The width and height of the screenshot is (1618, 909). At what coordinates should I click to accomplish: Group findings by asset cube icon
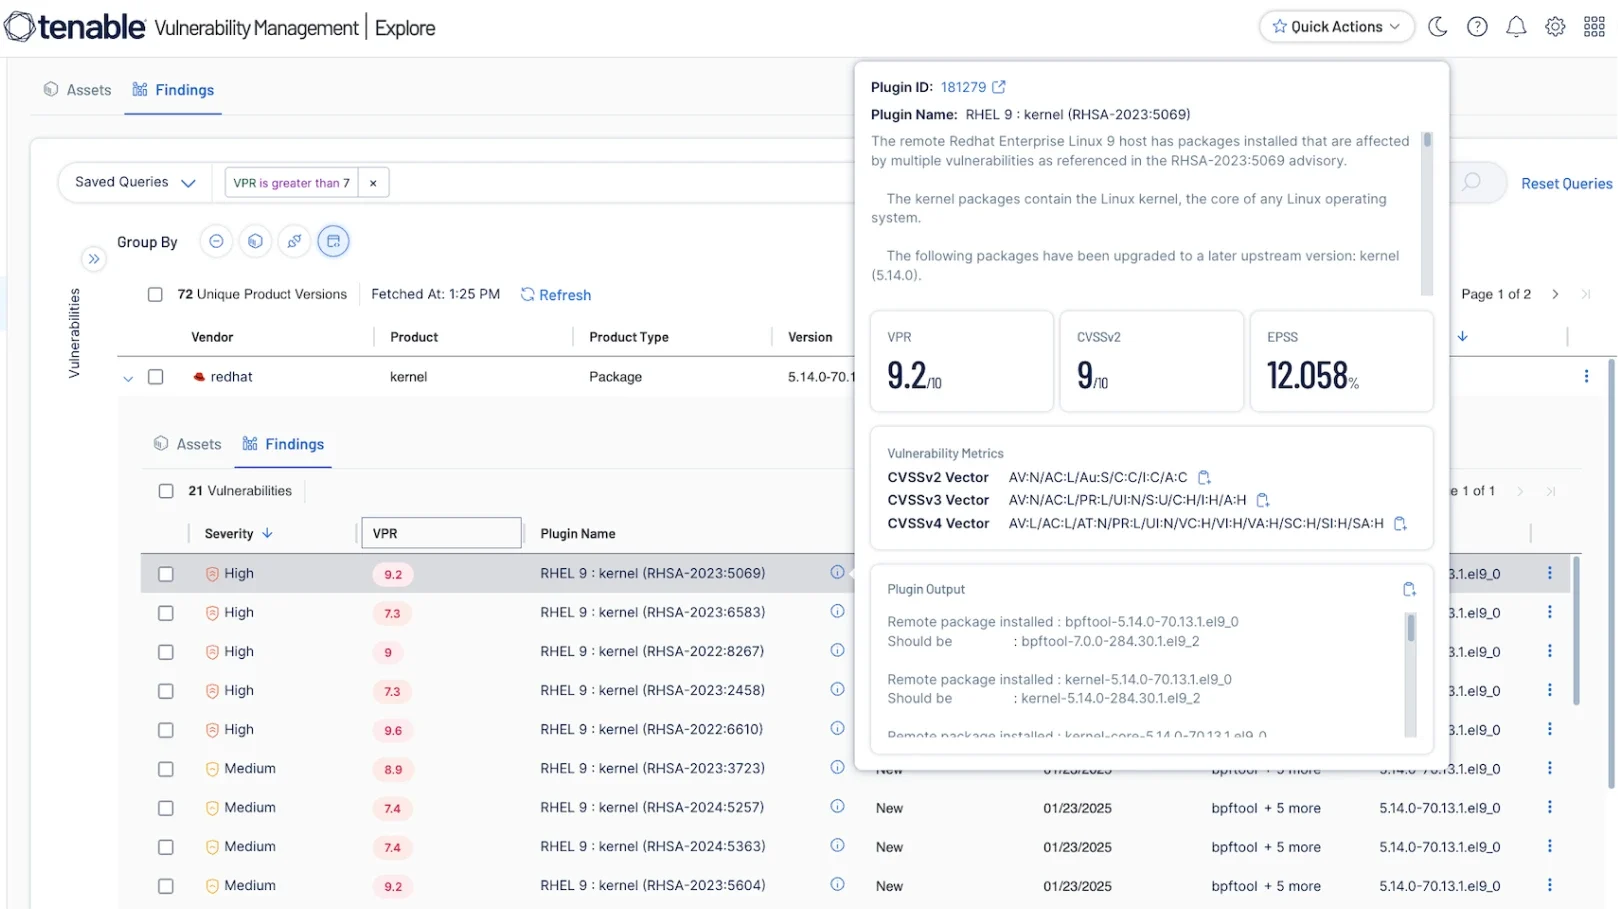pyautogui.click(x=255, y=241)
